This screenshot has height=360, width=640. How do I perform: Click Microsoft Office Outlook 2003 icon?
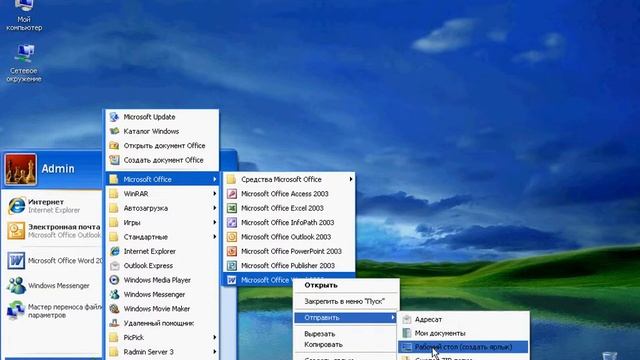tap(231, 237)
